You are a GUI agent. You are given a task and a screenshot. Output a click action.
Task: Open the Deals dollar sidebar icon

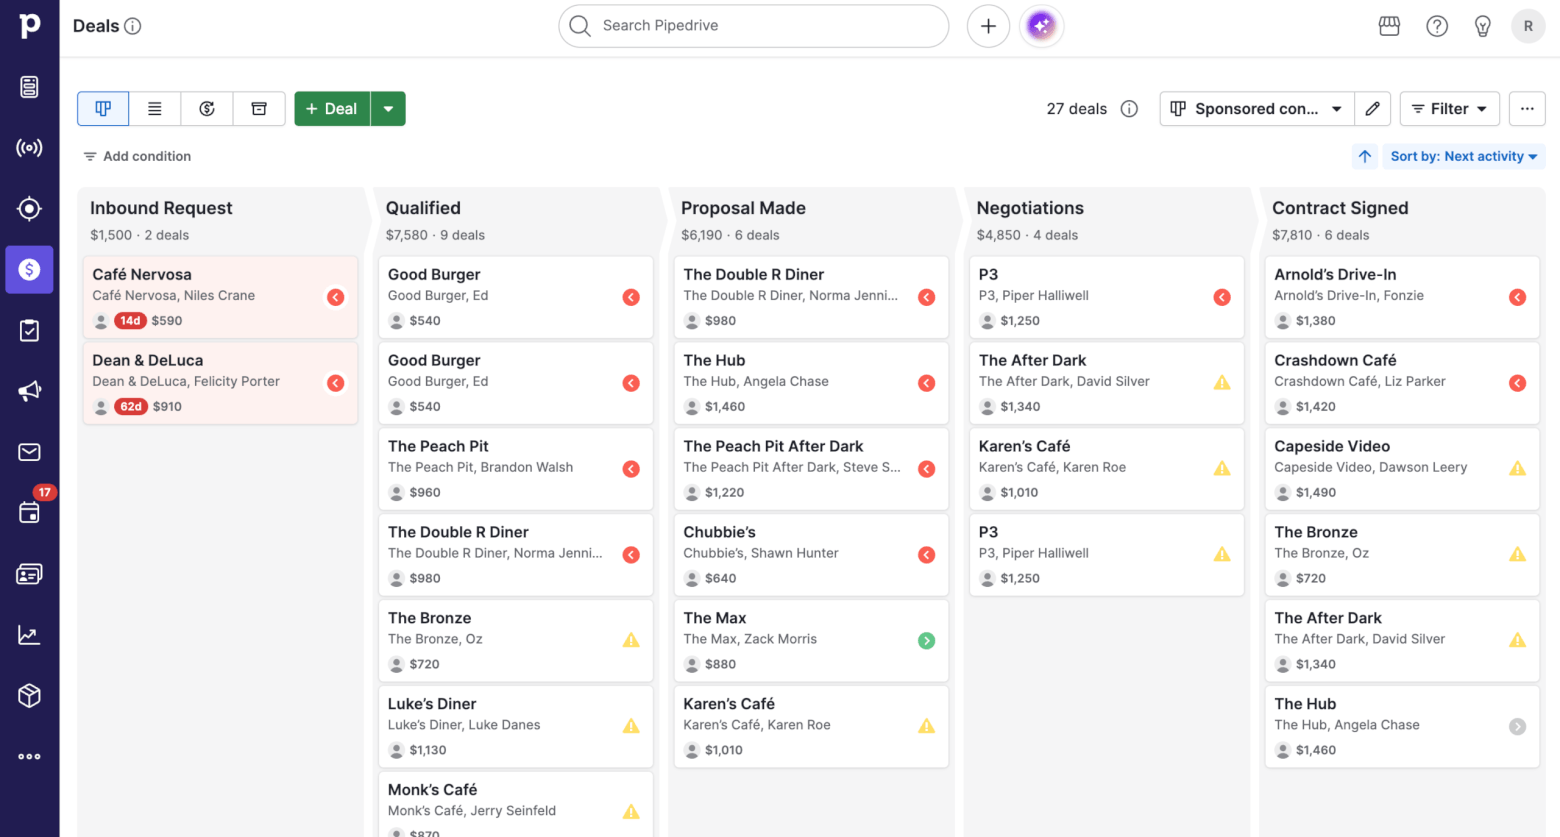click(29, 269)
